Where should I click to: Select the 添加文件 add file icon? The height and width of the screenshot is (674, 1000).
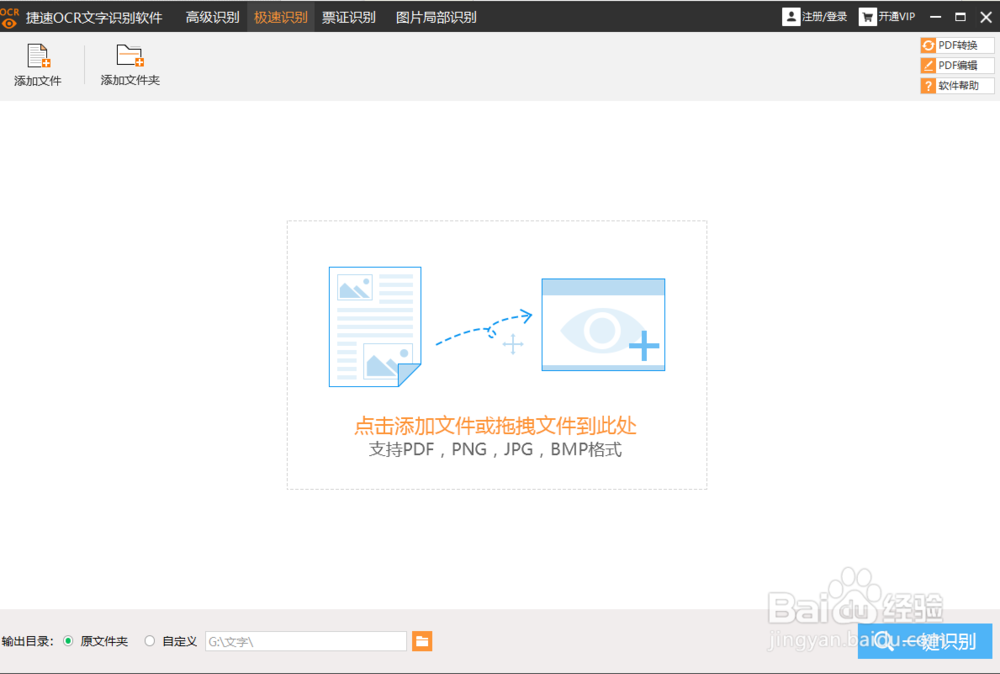point(38,62)
